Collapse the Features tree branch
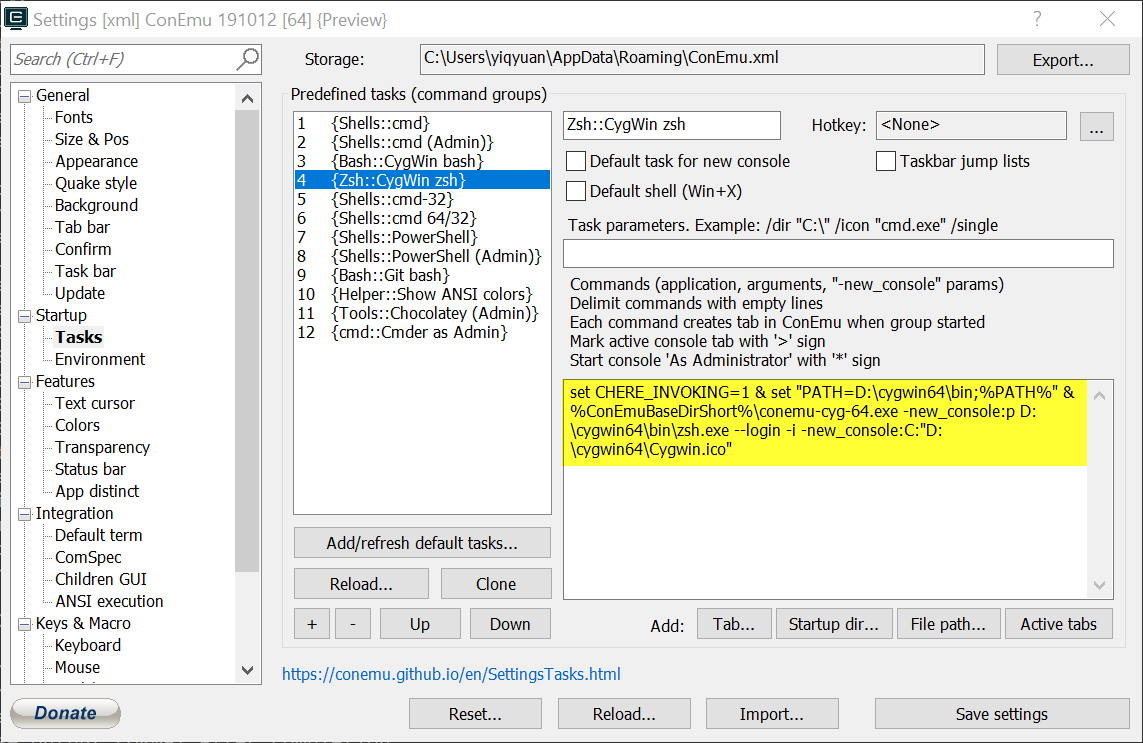 [x=22, y=381]
